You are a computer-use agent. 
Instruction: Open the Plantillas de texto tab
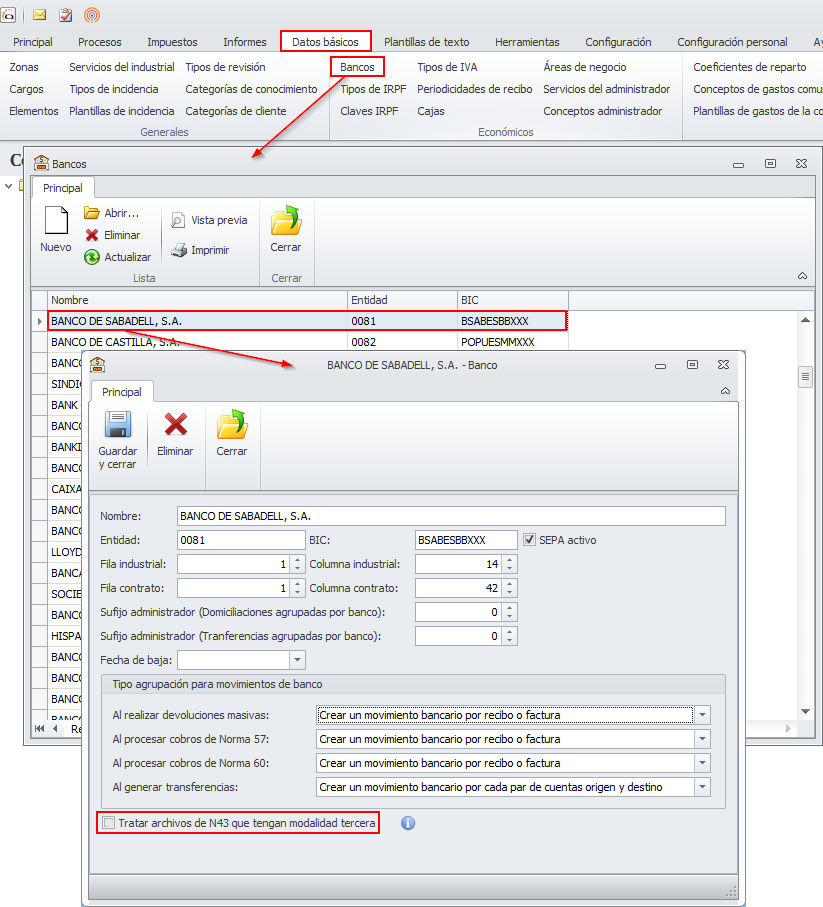[x=426, y=42]
